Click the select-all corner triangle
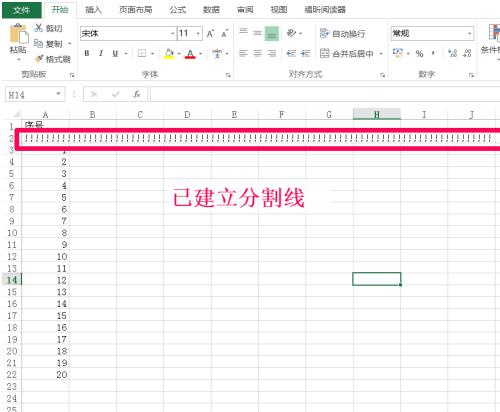Screen dimensions: 500x412 coord(16,114)
